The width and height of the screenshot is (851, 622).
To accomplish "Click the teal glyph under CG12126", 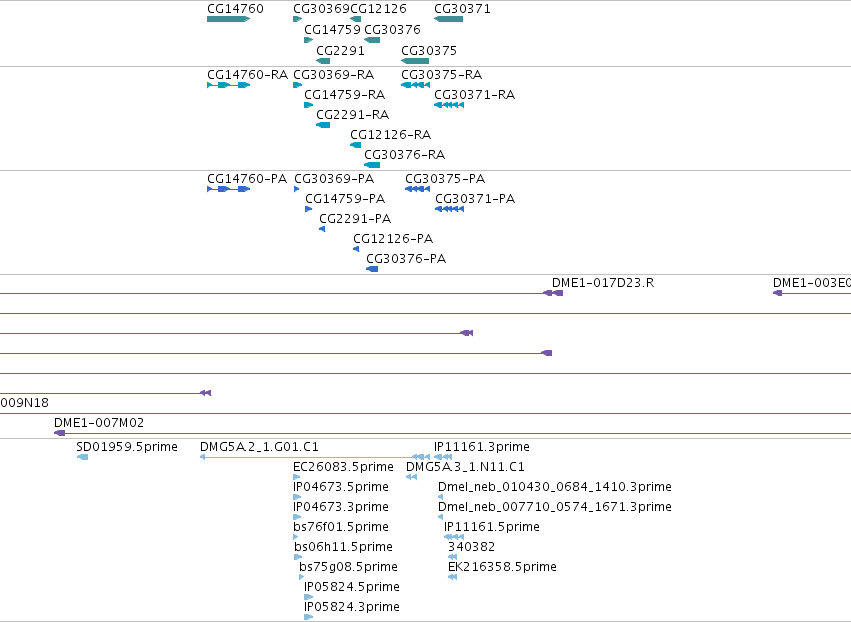I will tap(355, 19).
